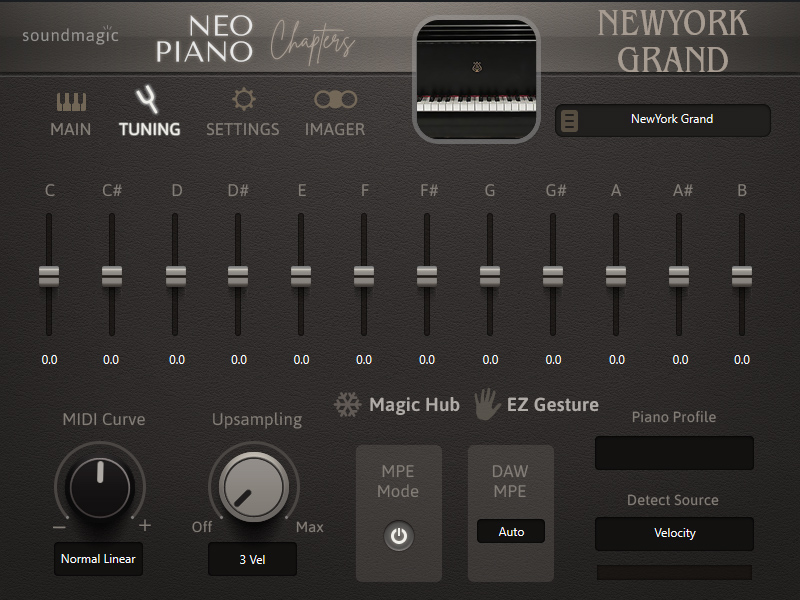
Task: Click the 0.0 value under the A slider
Action: [x=617, y=360]
